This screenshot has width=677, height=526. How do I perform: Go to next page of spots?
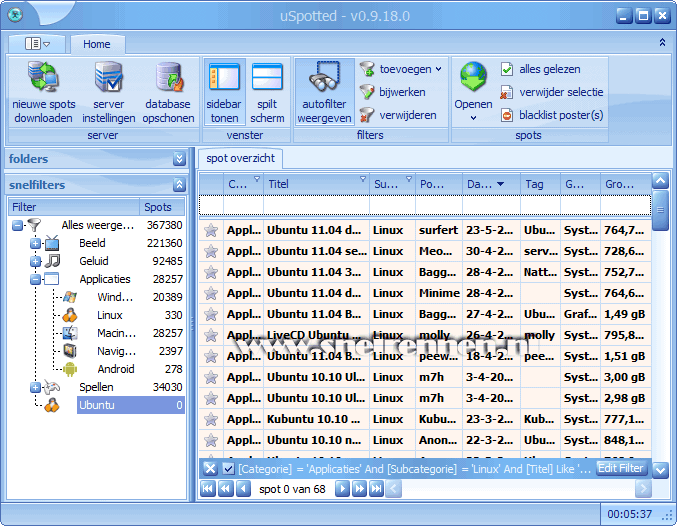click(359, 489)
